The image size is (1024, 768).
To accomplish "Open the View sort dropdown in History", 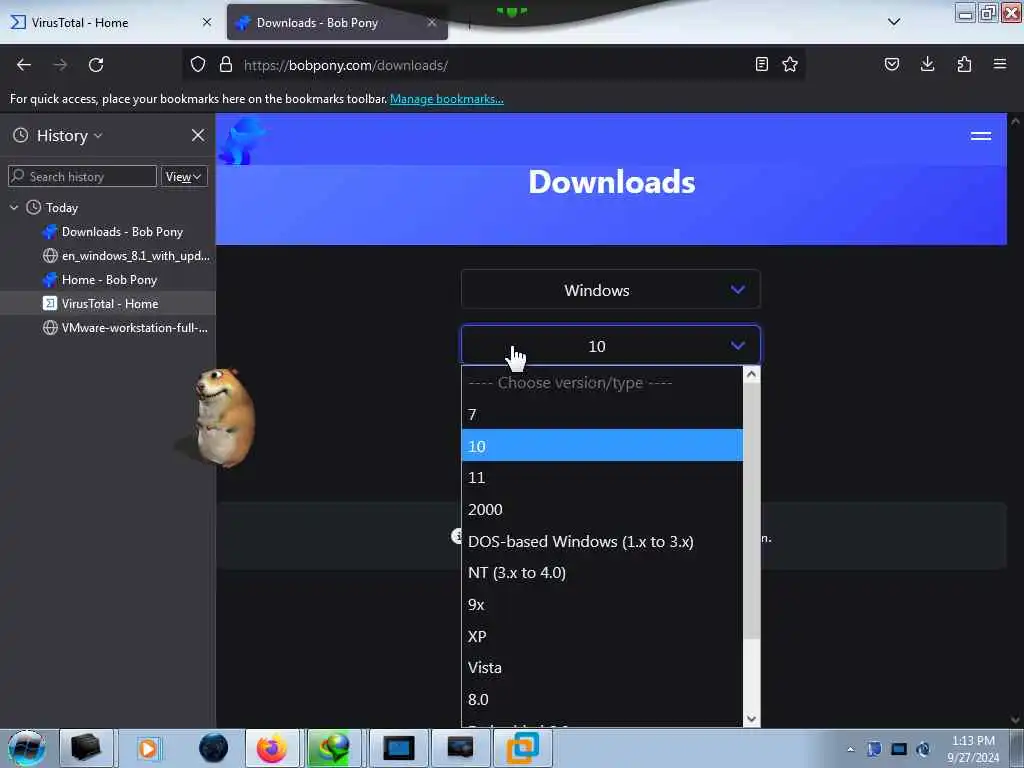I will [184, 176].
